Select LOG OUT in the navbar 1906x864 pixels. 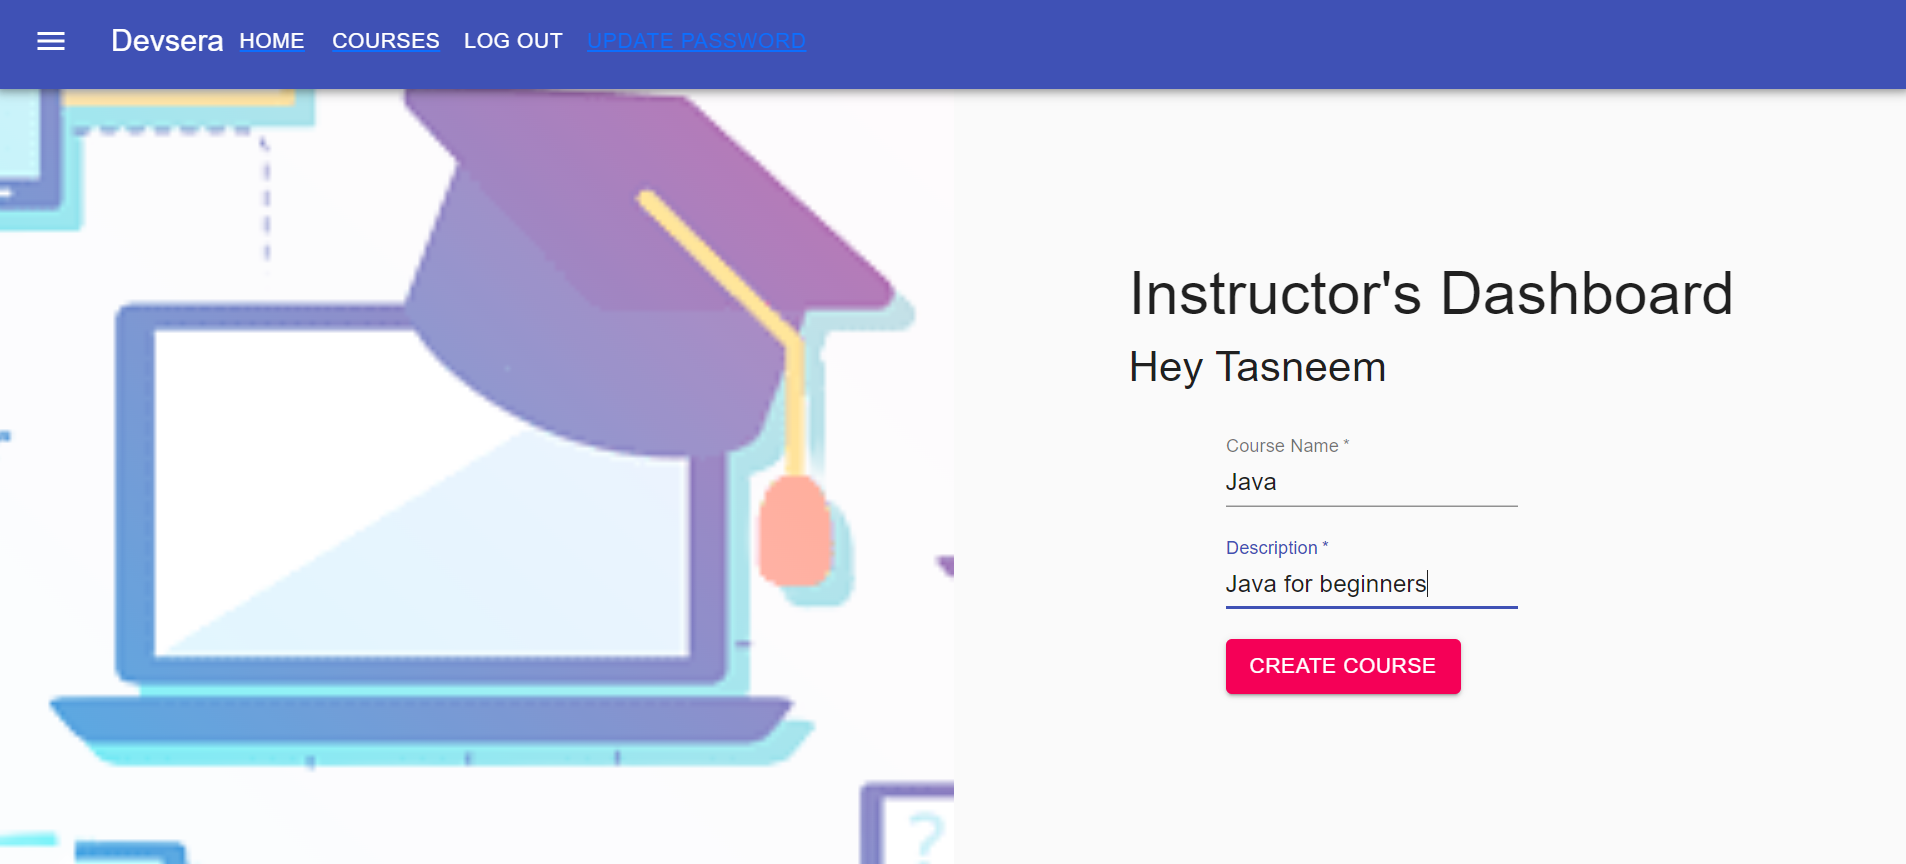[x=513, y=41]
